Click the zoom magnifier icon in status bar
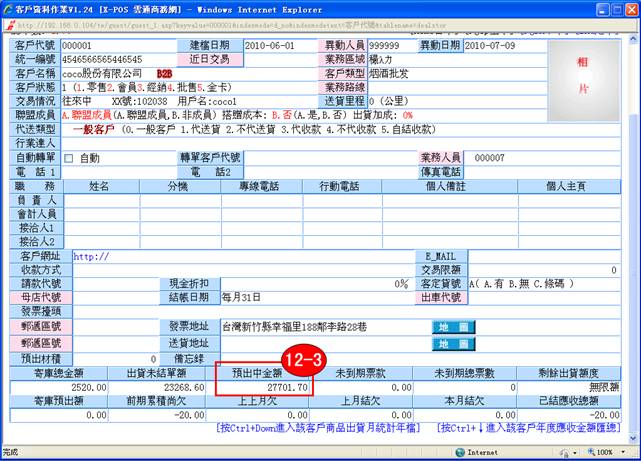 (593, 453)
